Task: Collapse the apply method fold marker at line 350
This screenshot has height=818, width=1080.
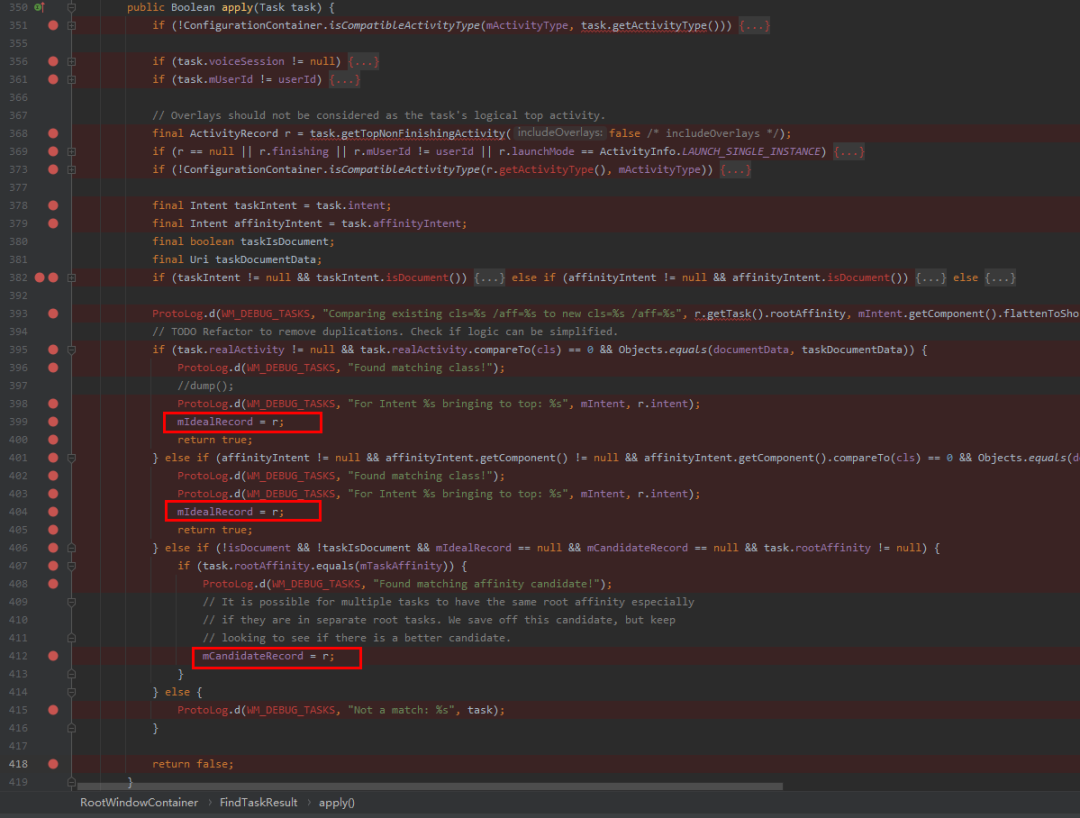Action: 71,8
